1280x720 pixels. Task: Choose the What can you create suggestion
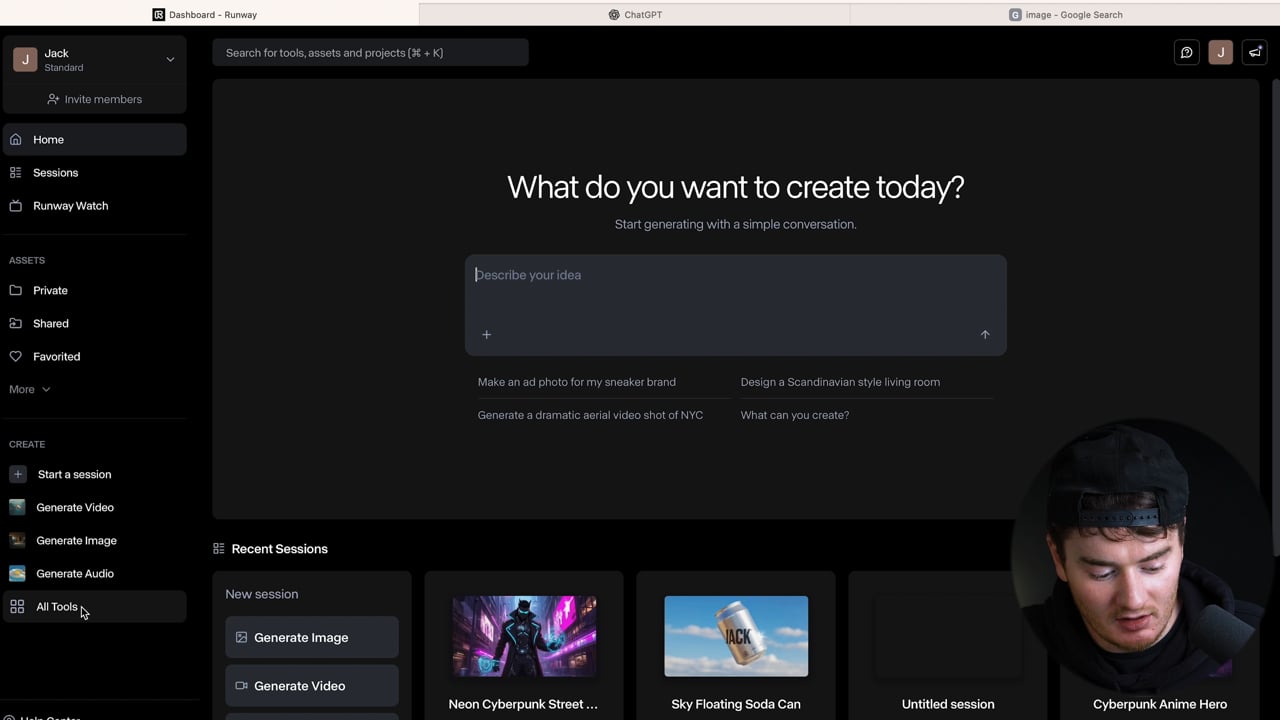pos(795,415)
